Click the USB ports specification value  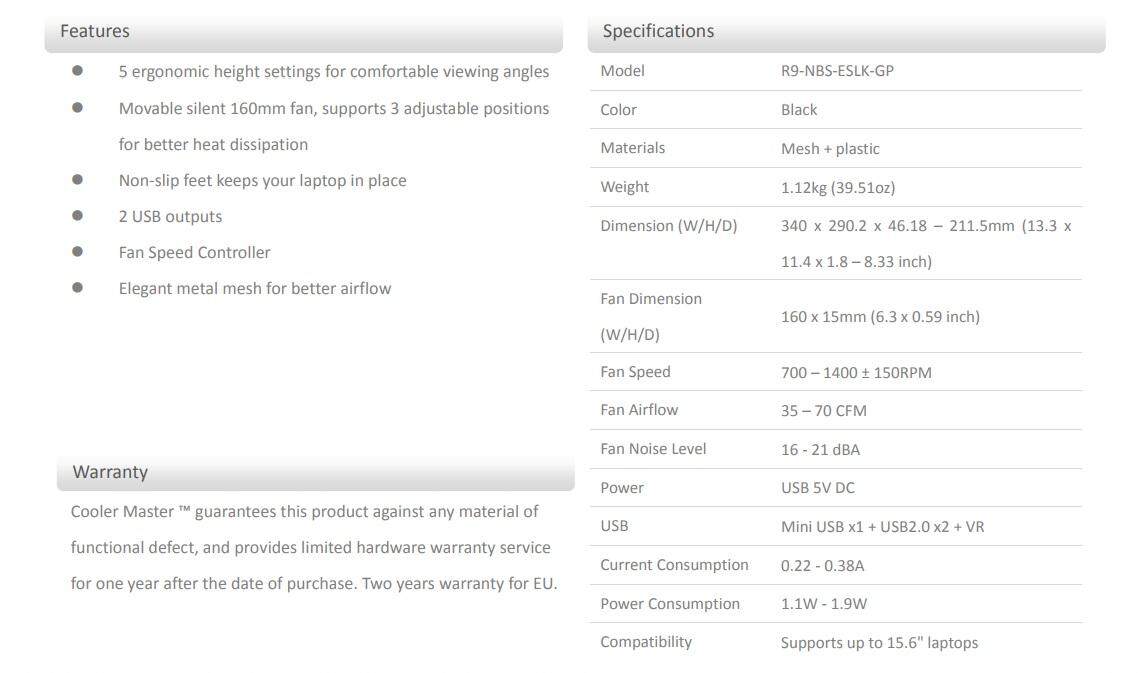click(x=882, y=526)
